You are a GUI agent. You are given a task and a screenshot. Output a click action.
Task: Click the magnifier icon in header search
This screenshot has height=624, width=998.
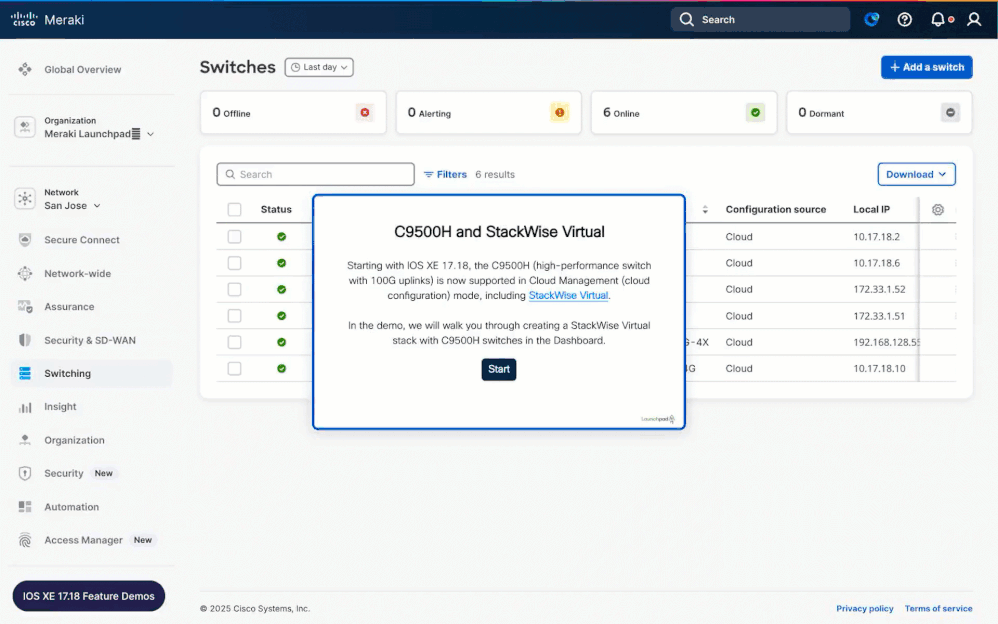[x=686, y=20]
